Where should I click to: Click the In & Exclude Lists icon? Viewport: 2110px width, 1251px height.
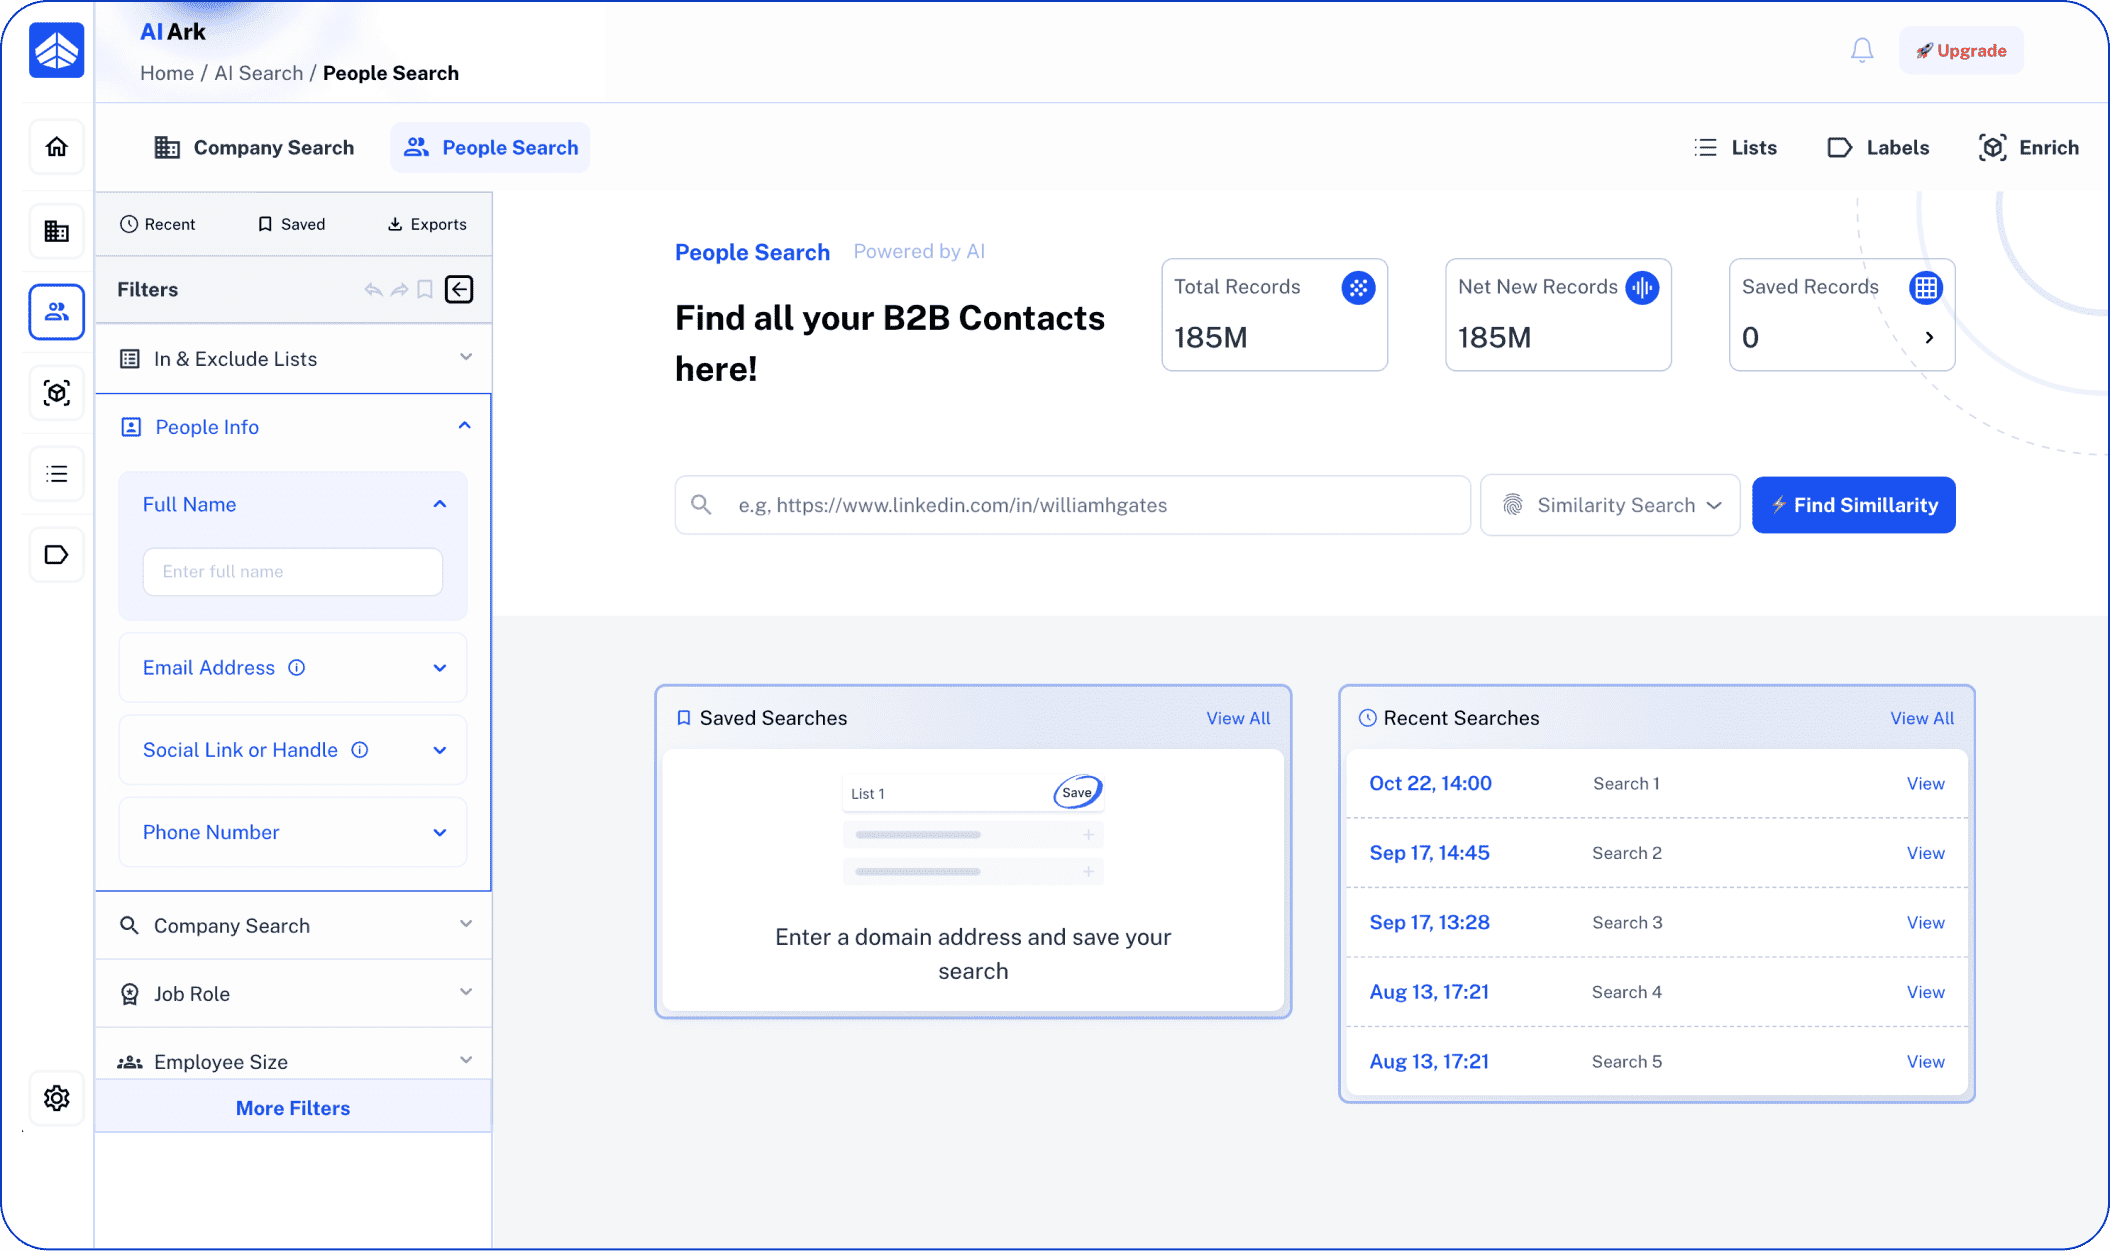130,359
